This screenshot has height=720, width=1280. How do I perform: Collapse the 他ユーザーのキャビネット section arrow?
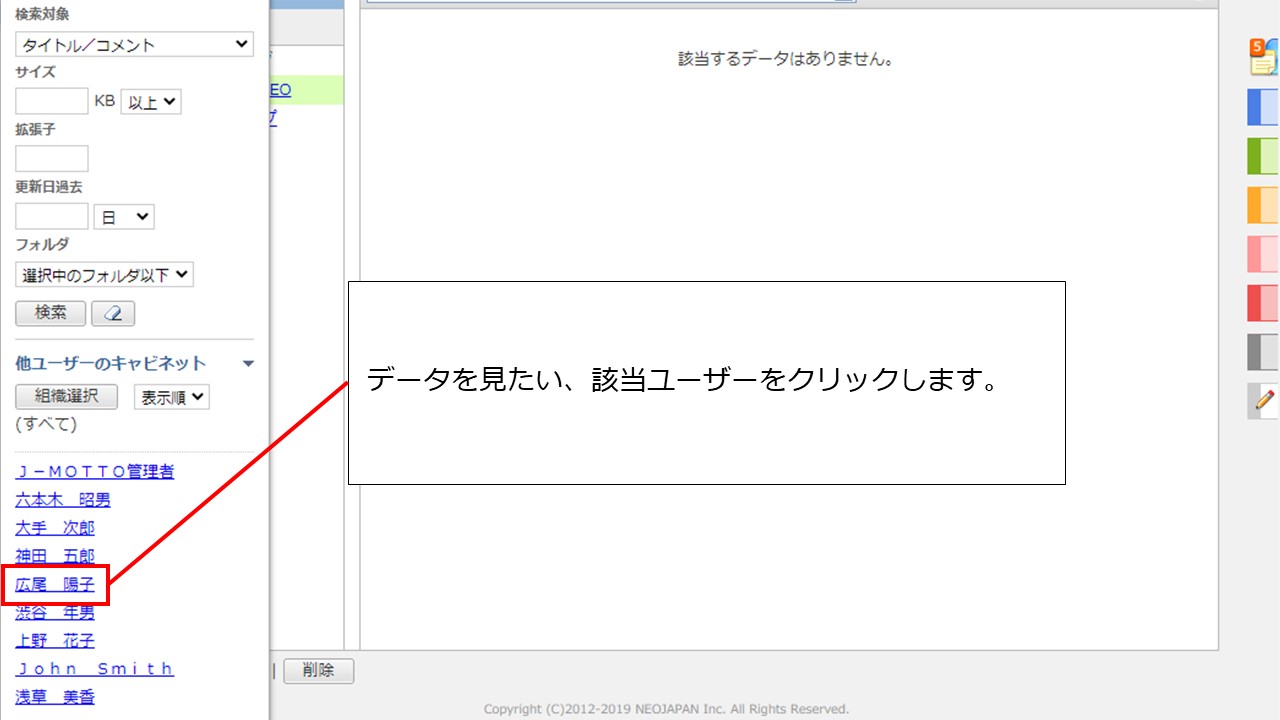249,364
